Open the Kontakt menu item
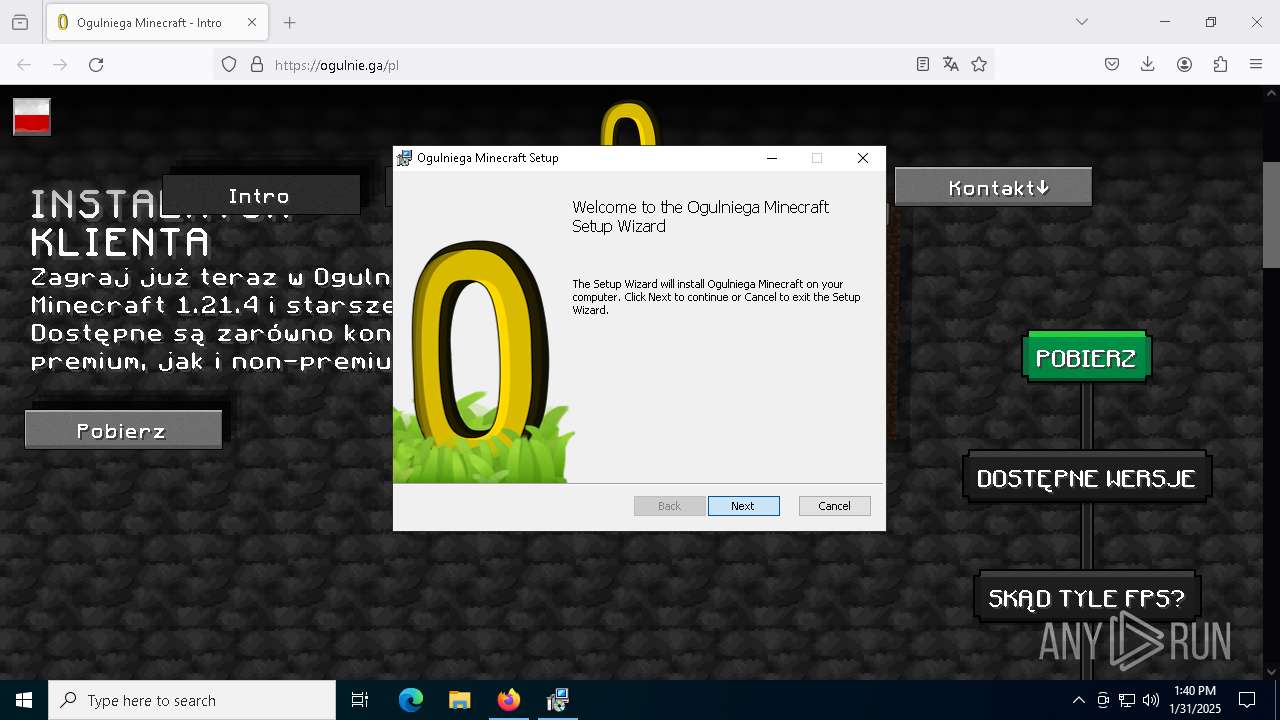 click(x=993, y=187)
